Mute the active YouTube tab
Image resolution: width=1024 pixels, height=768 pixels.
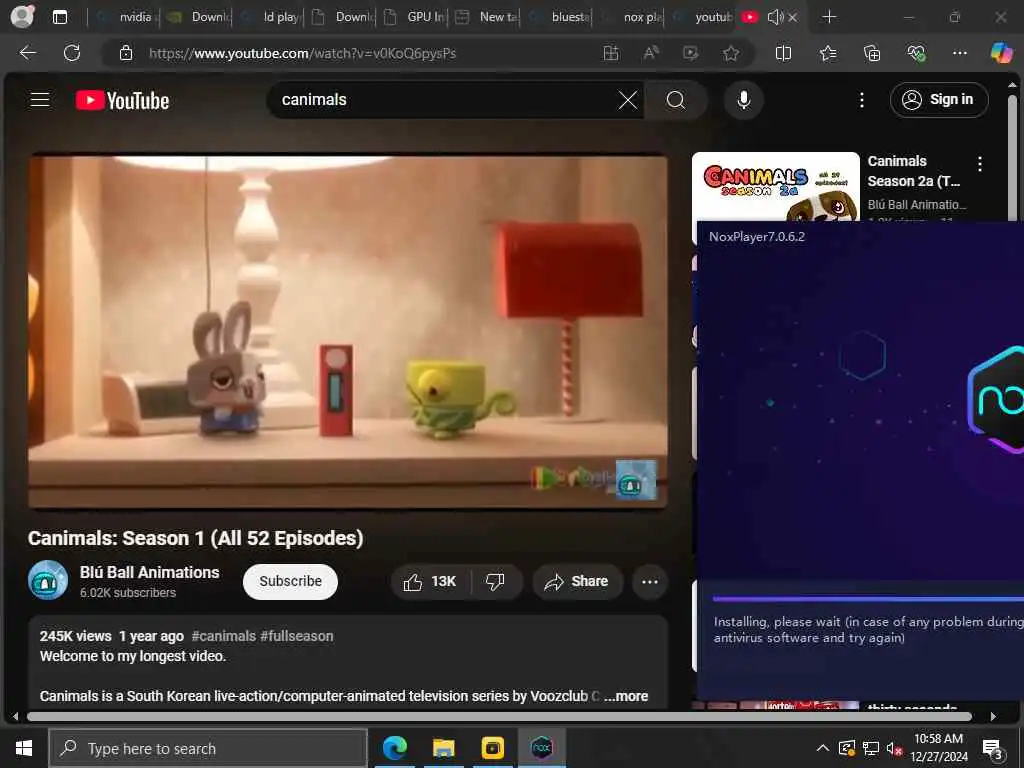click(x=775, y=17)
